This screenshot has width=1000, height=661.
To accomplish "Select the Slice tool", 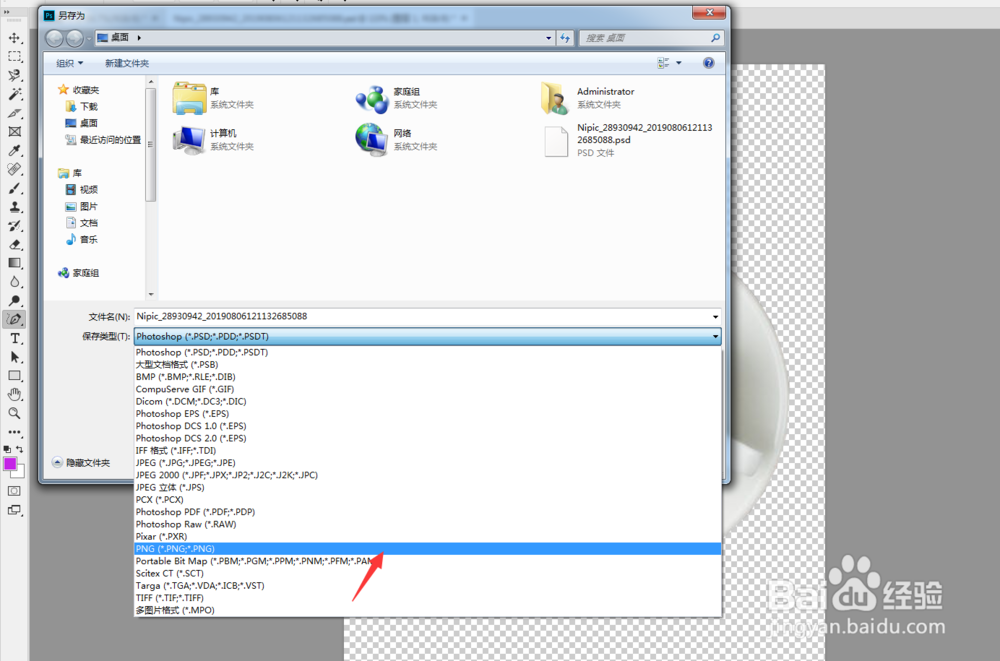I will (x=14, y=113).
